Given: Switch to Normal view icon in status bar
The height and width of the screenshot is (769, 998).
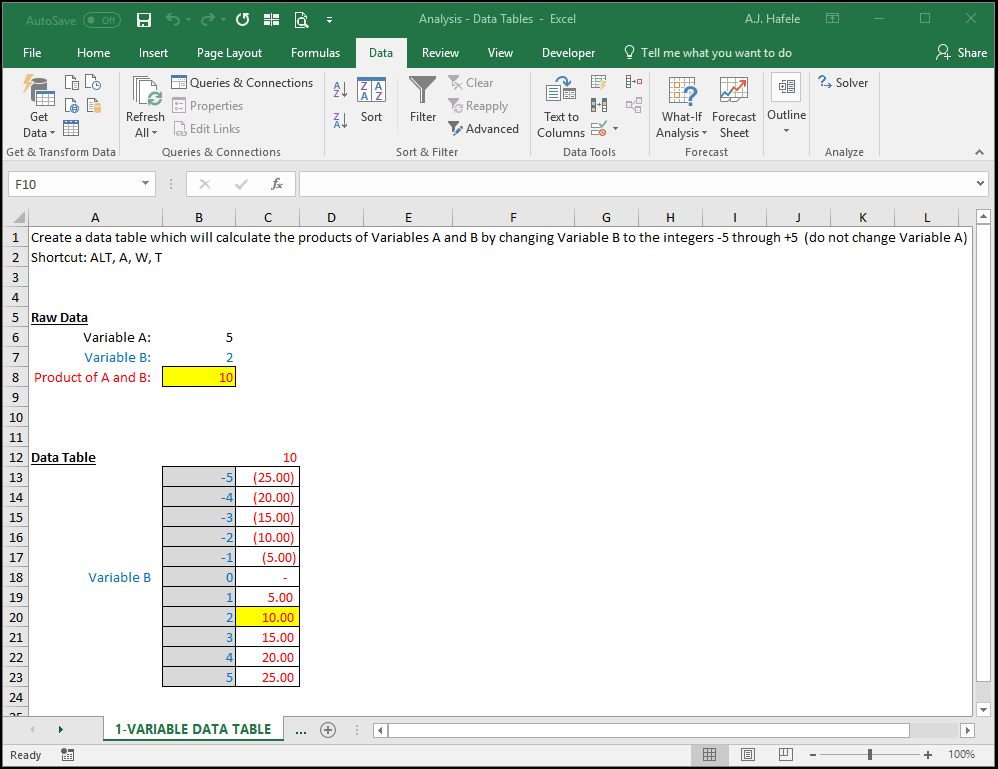Looking at the screenshot, I should [709, 754].
